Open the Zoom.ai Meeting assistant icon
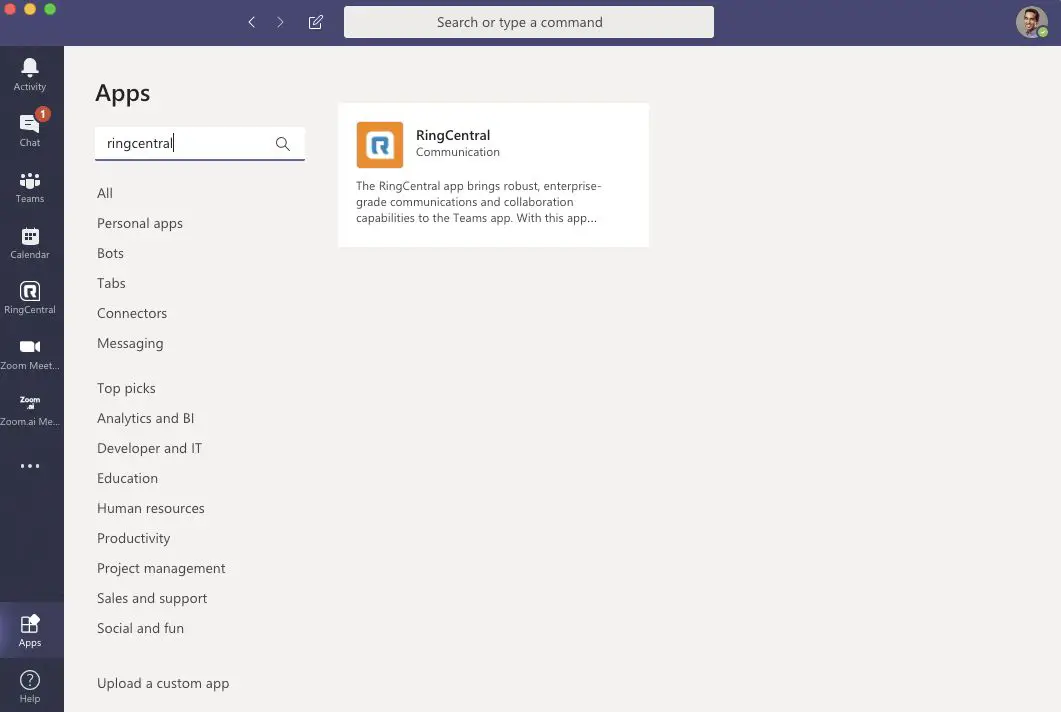Screen dimensions: 1061x712 [30, 406]
